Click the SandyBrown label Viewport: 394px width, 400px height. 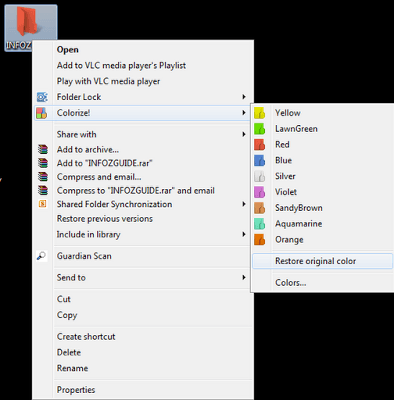point(299,208)
